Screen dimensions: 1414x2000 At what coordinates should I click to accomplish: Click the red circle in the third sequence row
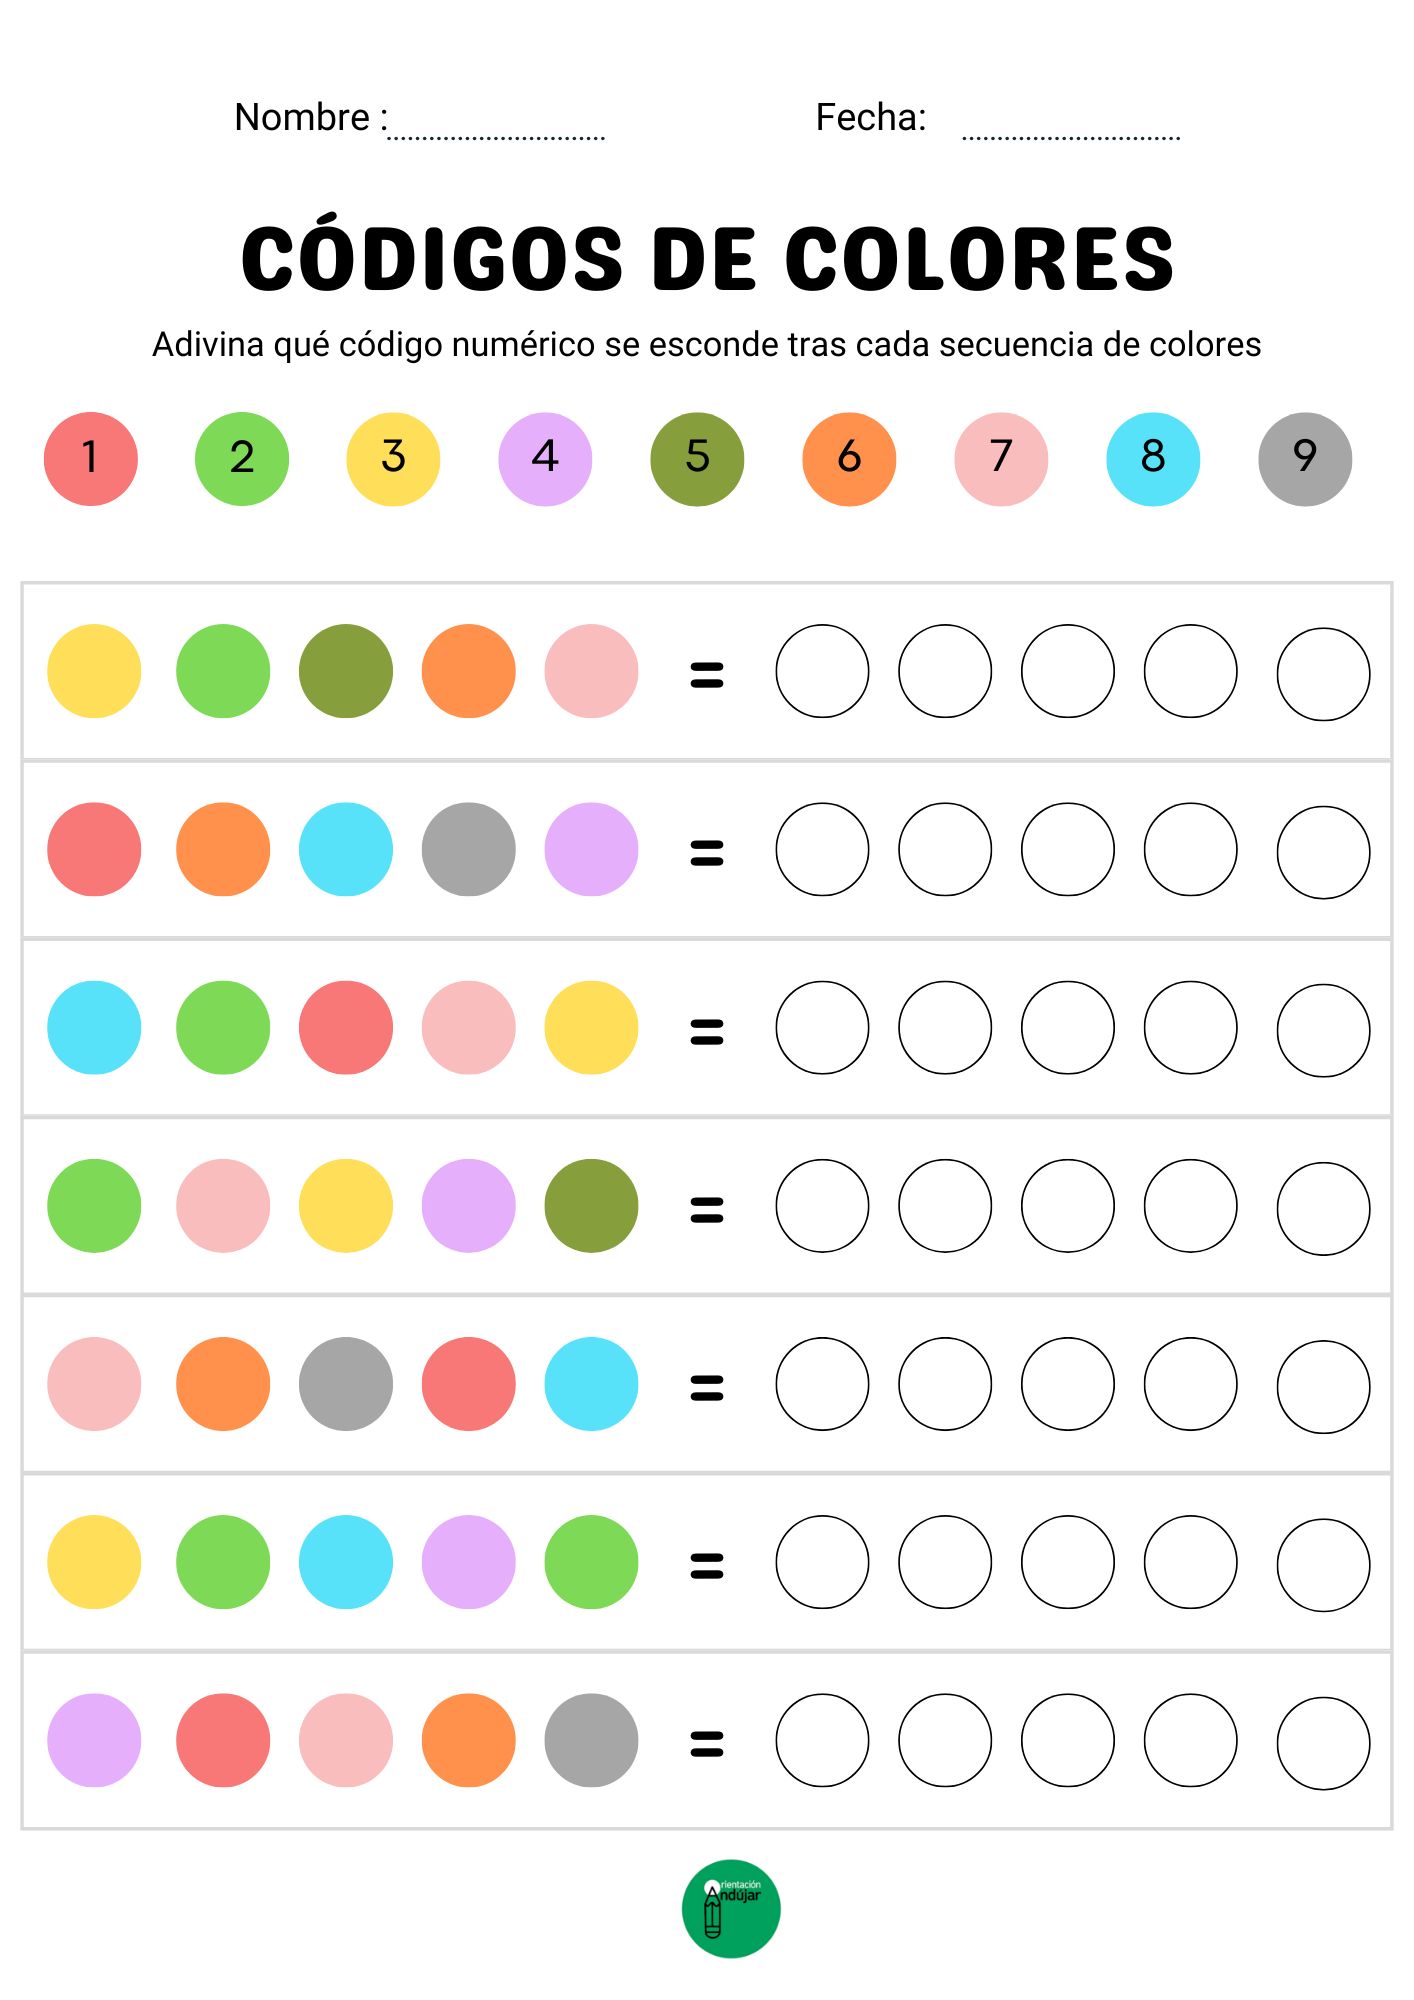346,1027
